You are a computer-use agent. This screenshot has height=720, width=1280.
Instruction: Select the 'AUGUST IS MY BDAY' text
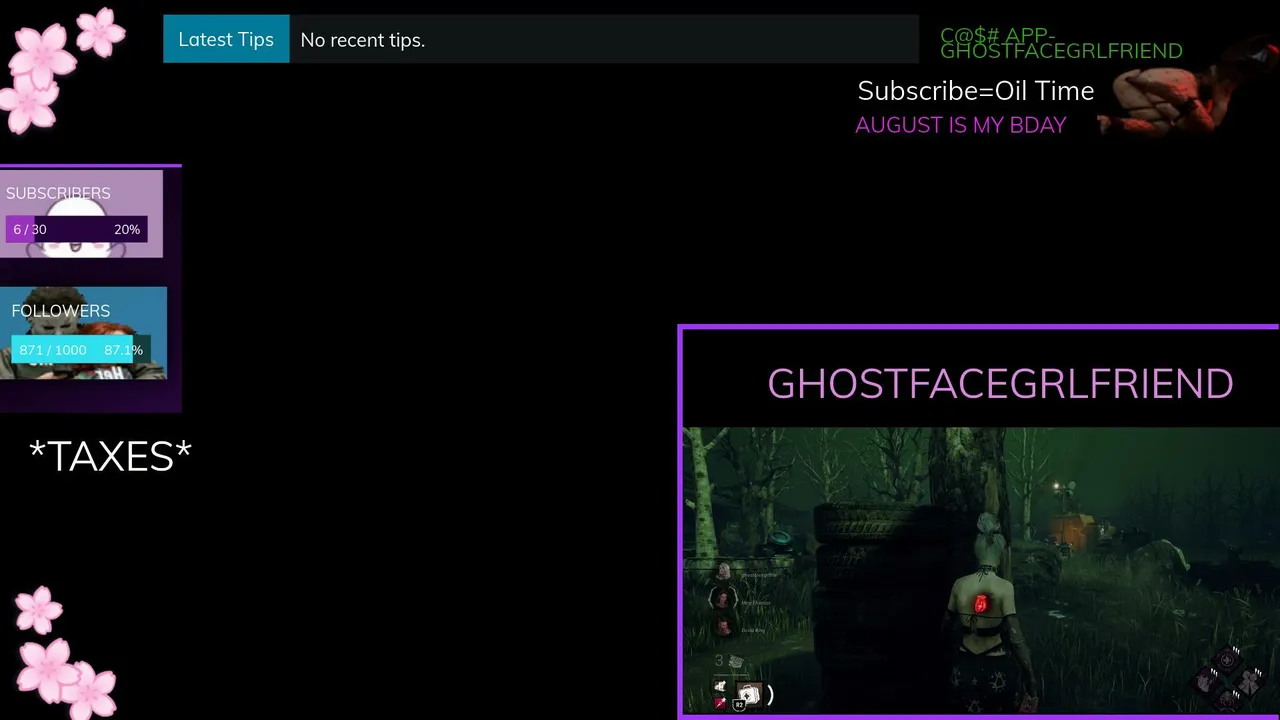click(961, 125)
